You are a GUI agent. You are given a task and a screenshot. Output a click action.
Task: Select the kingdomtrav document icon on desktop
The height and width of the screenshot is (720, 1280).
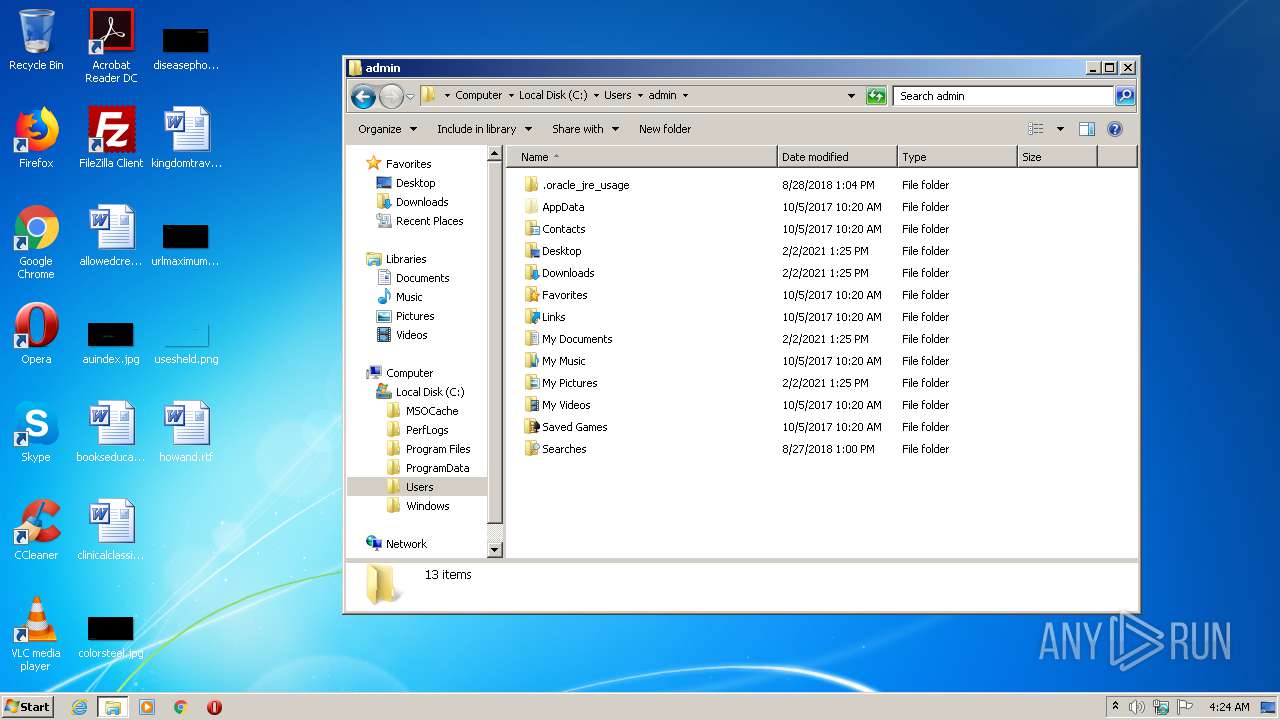(186, 138)
